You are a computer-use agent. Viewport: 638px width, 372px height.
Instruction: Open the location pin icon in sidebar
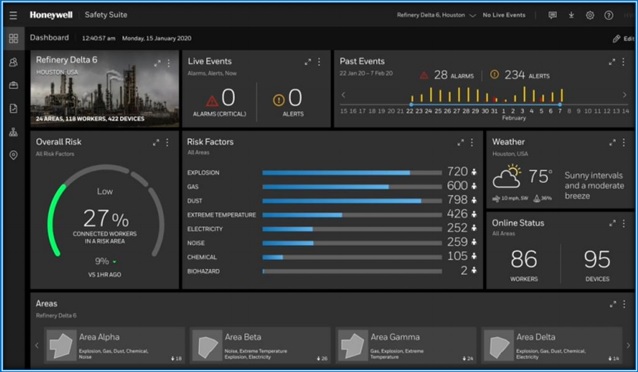click(13, 155)
